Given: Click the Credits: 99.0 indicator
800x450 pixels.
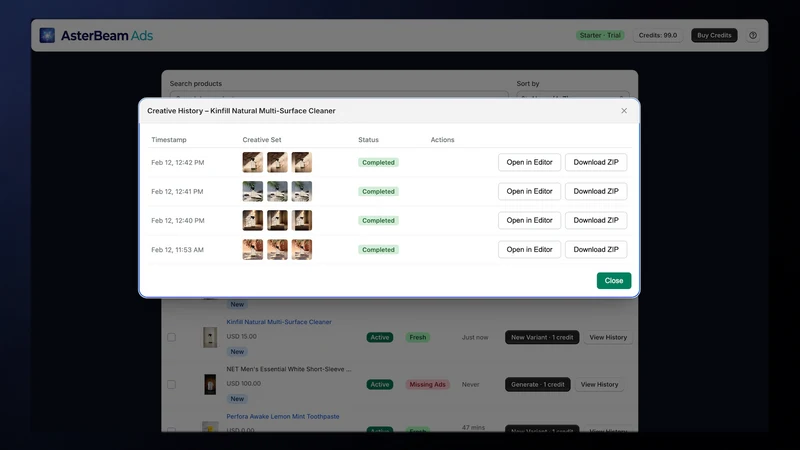Looking at the screenshot, I should point(658,35).
